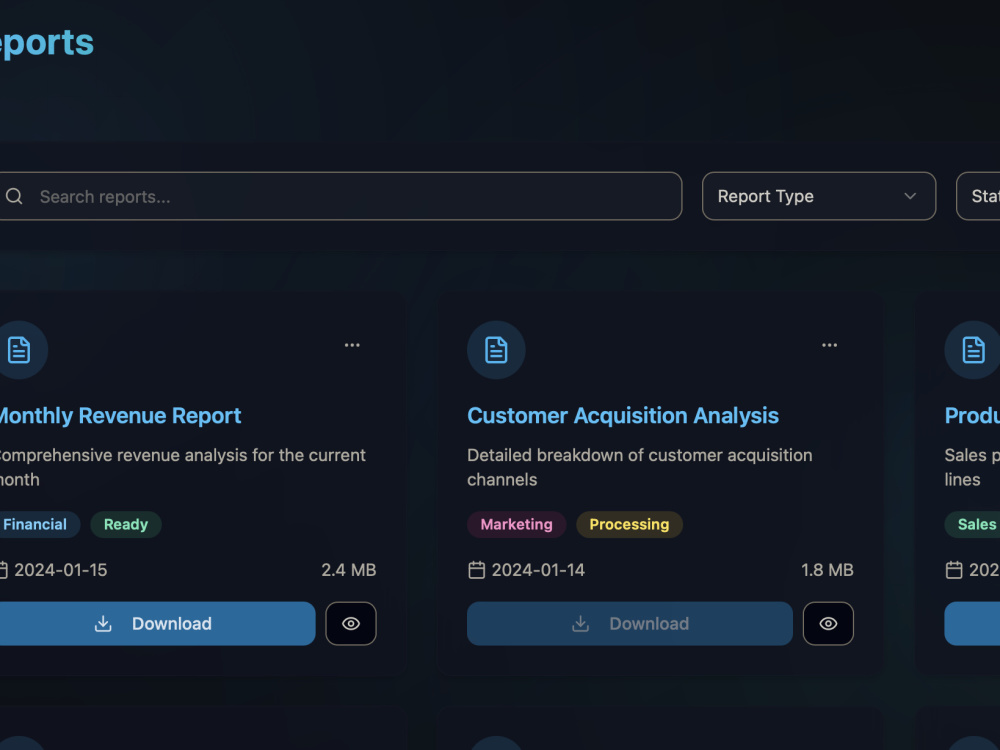Open the Monthly Revenue Report title
This screenshot has height=750, width=1000.
pyautogui.click(x=120, y=416)
